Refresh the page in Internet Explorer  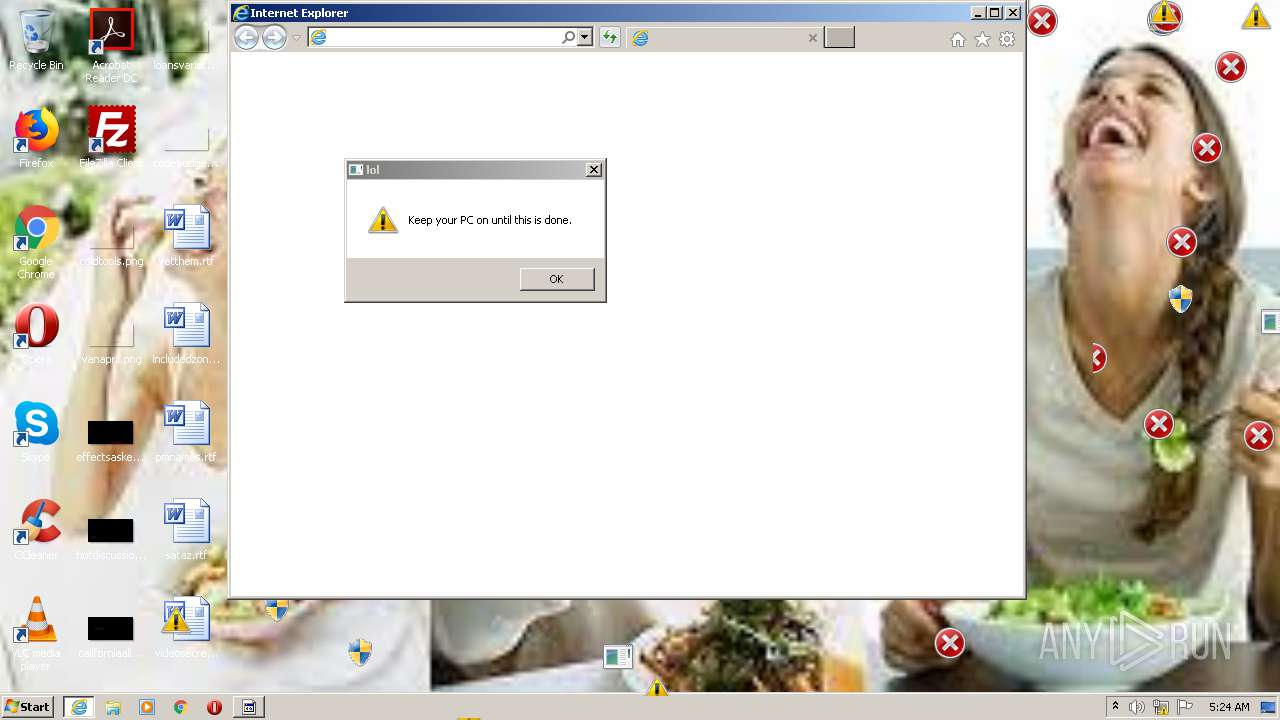point(610,38)
